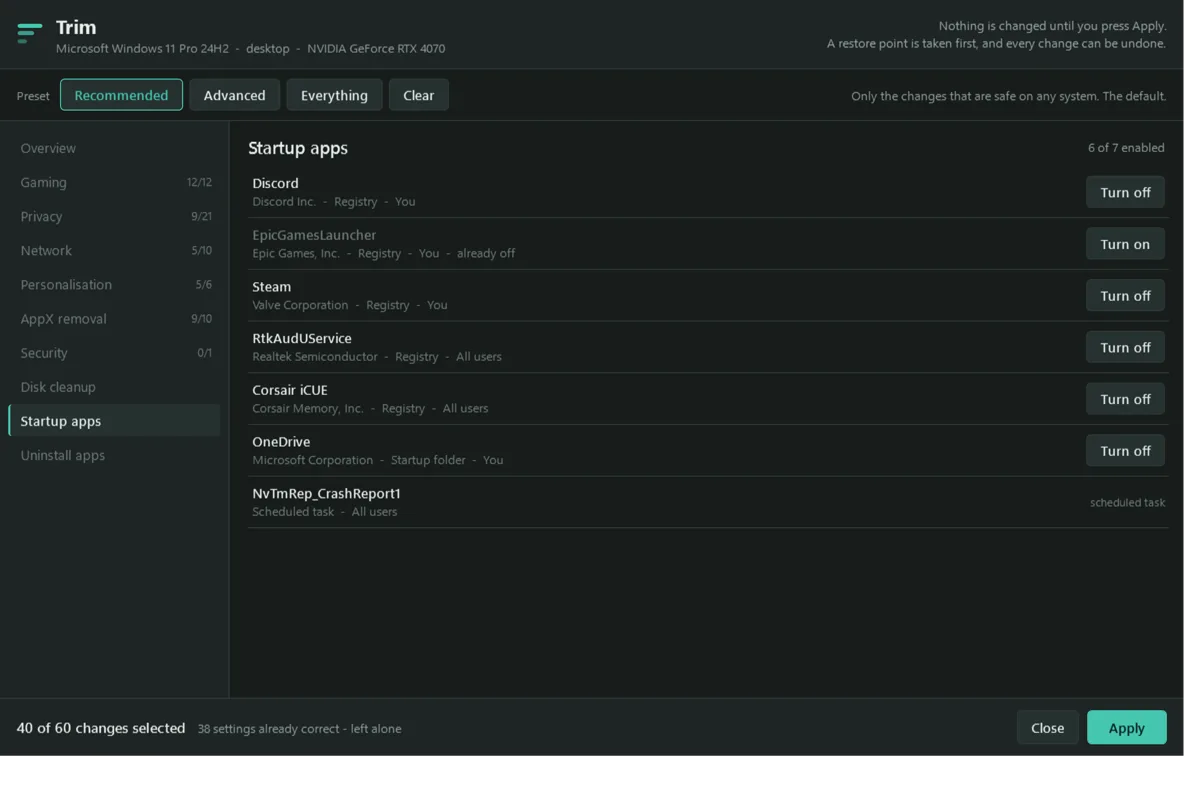
Task: Click the AppX removal 9/10 count
Action: [x=201, y=318]
